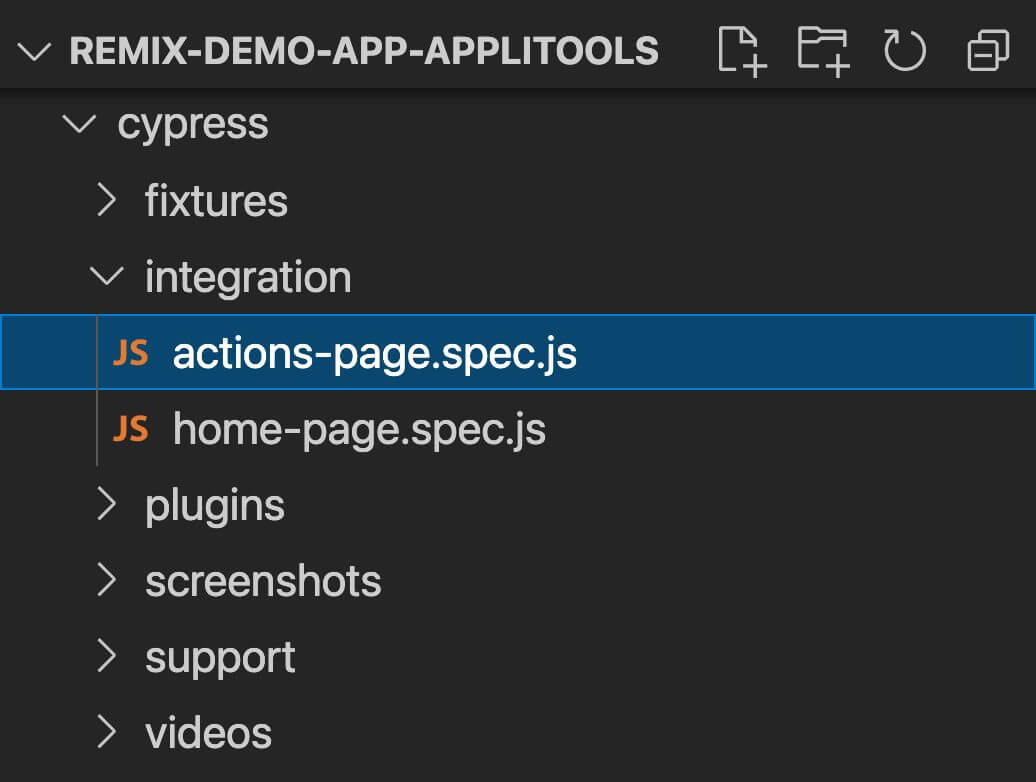Click the REMIX-DEMO-APP-APPLITOOLS project title
The height and width of the screenshot is (782, 1036).
point(364,50)
